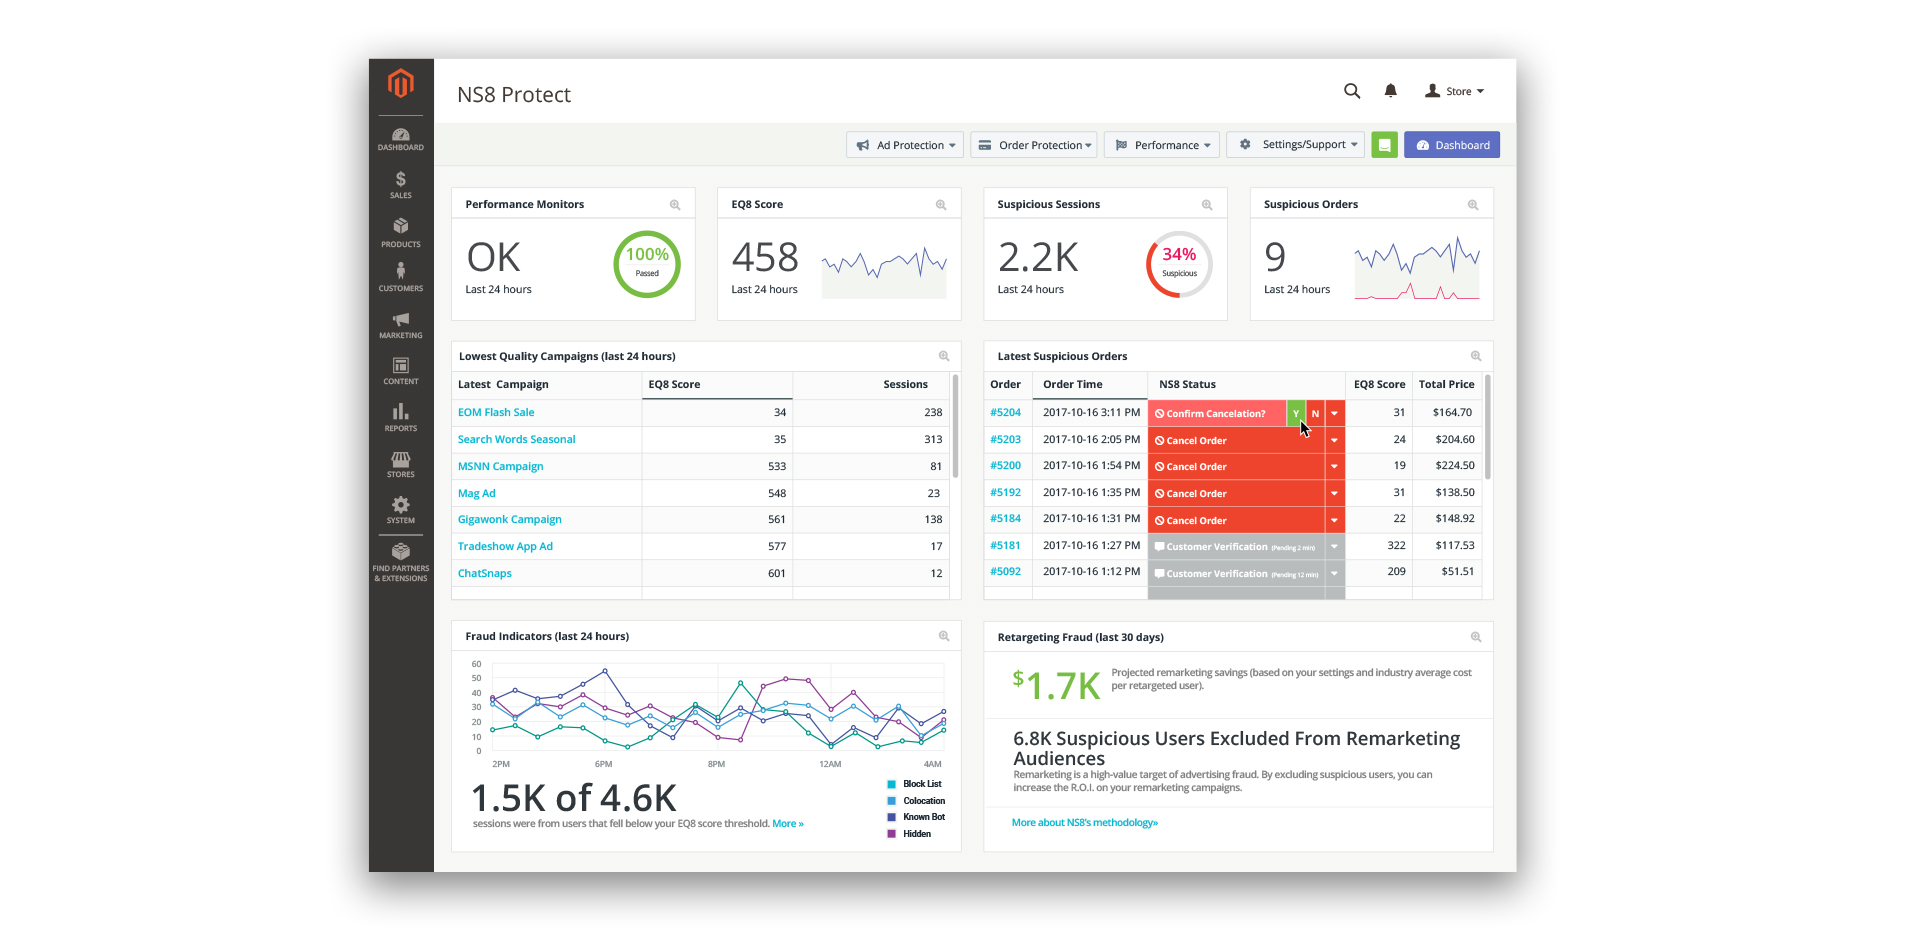
Task: Decline cancelation with N for order #5204
Action: (1315, 413)
